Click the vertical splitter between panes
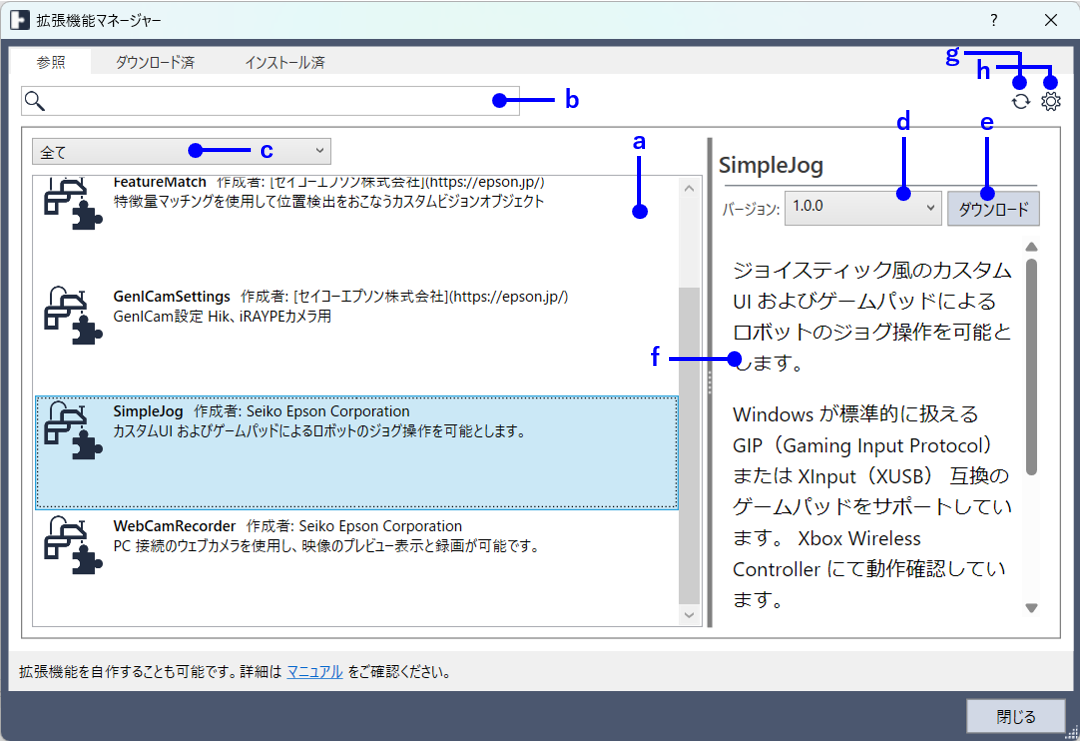This screenshot has height=741, width=1081. (710, 381)
